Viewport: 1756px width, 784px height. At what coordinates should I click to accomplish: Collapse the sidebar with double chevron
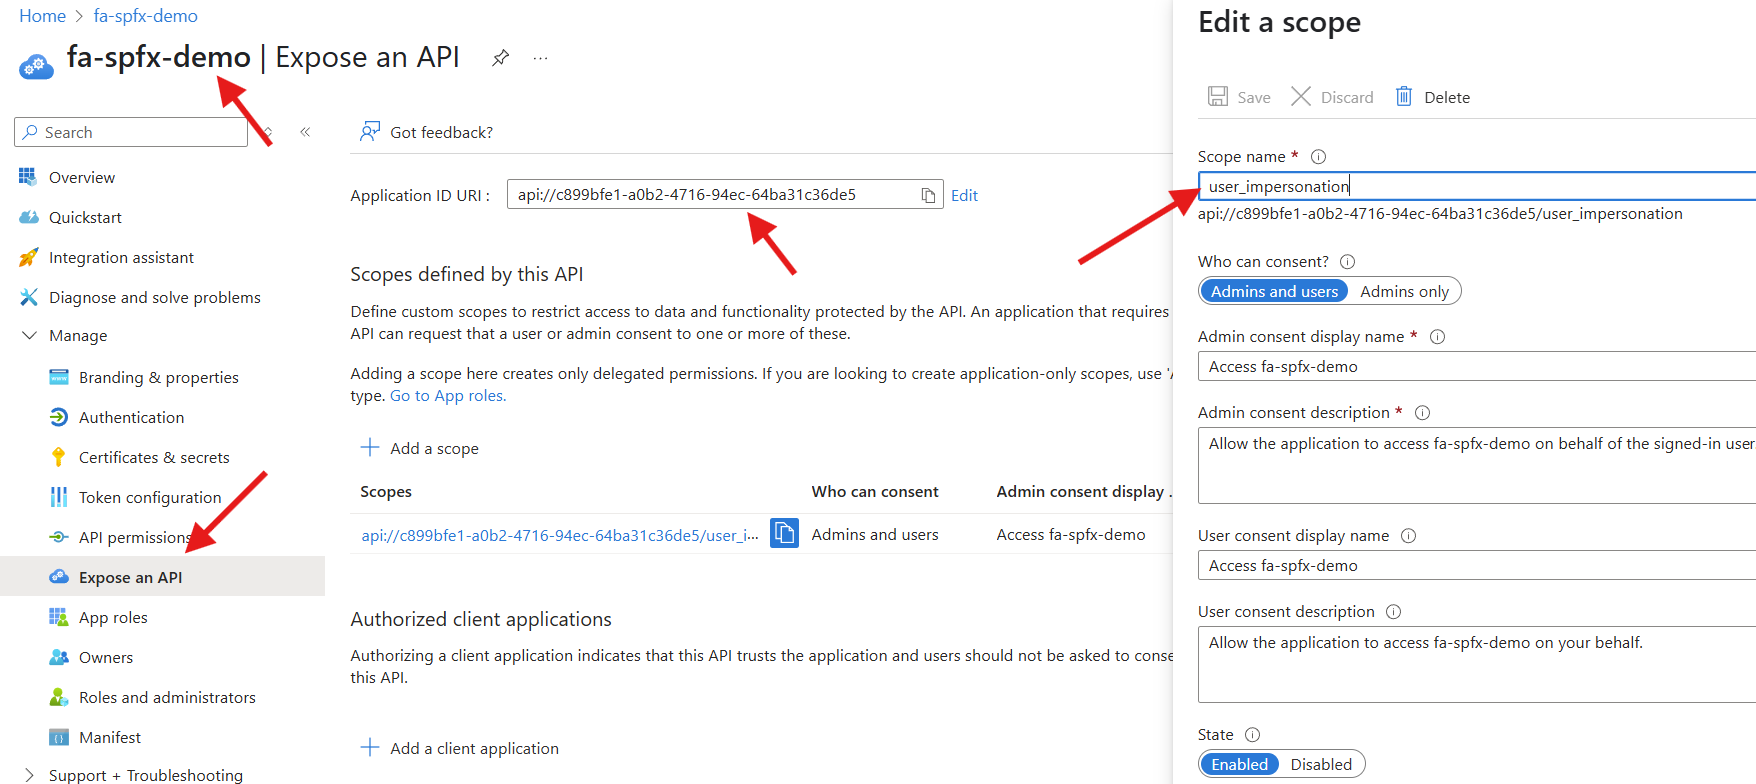coord(305,132)
